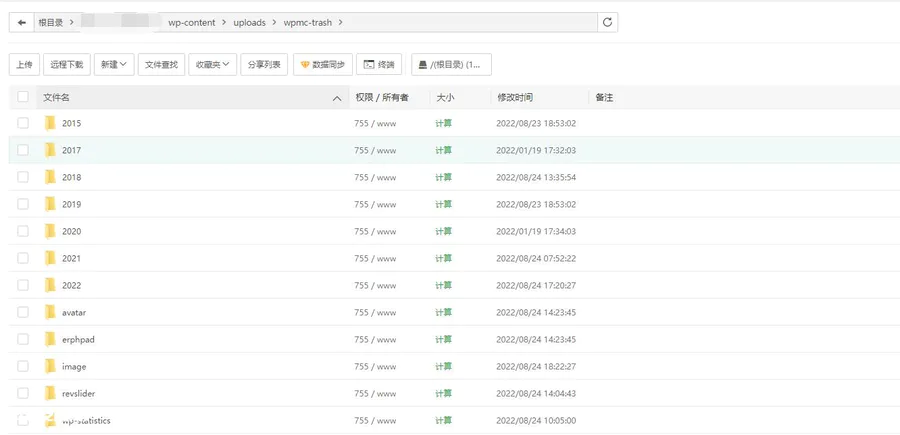The height and width of the screenshot is (435, 900).
Task: Go to uploads in breadcrumb
Action: click(x=250, y=22)
